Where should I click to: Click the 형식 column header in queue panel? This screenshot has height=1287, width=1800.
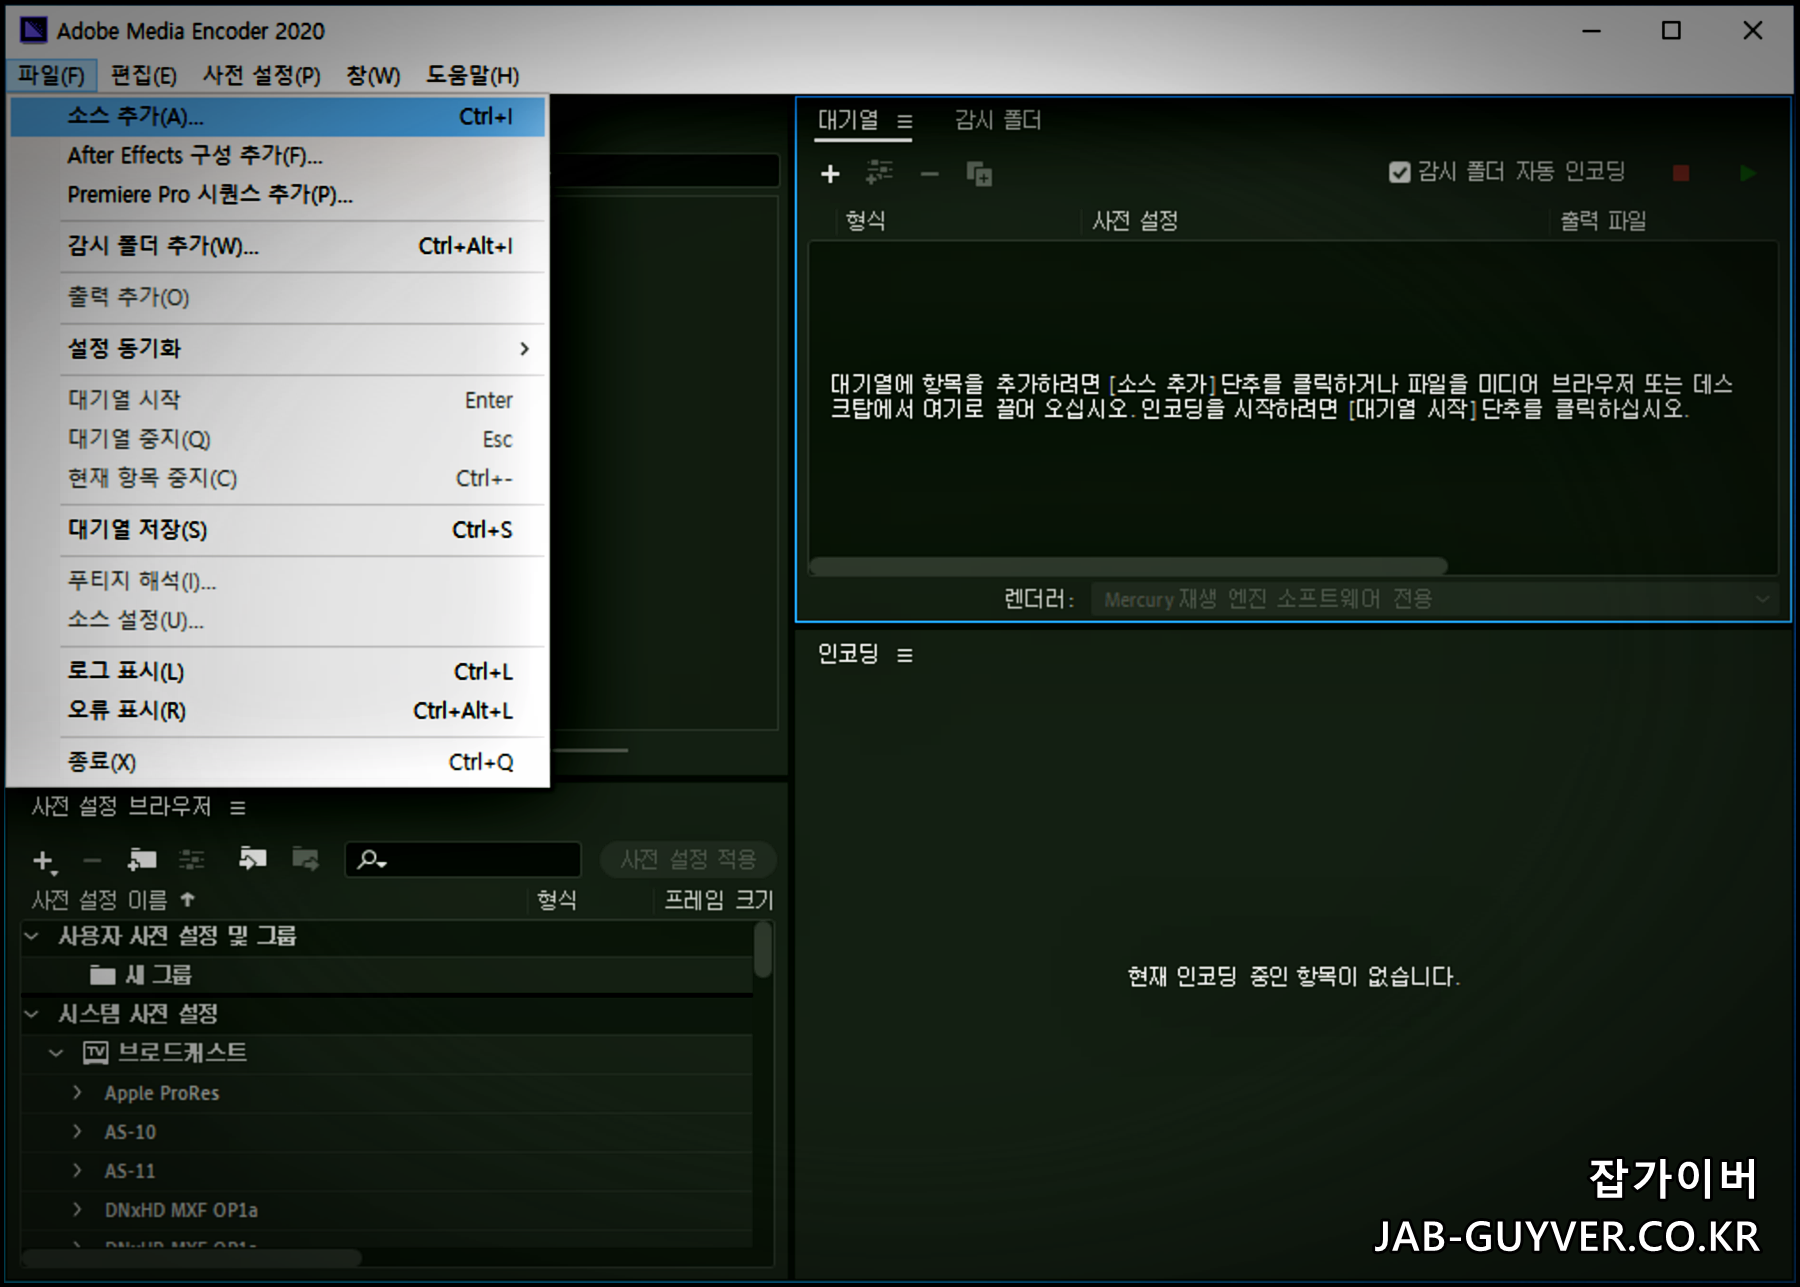click(865, 221)
